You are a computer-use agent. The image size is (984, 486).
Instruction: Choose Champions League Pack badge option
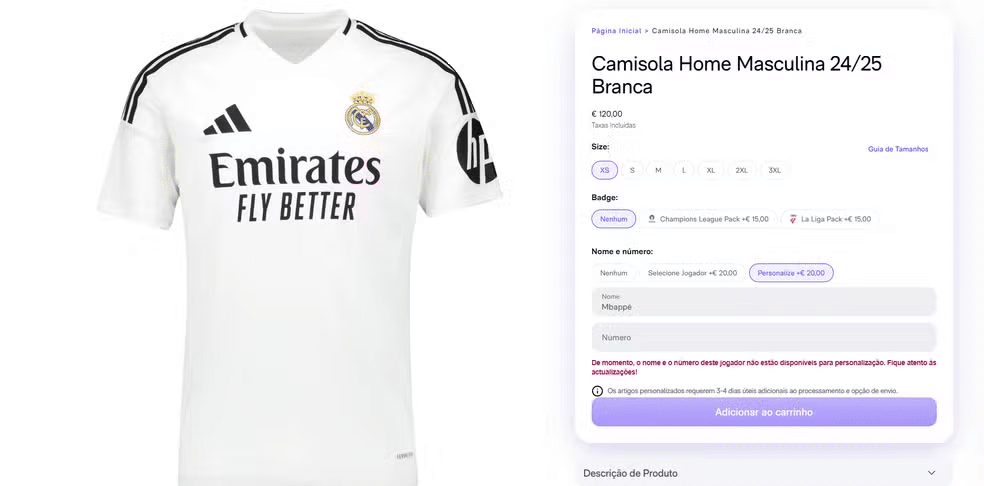click(x=708, y=219)
